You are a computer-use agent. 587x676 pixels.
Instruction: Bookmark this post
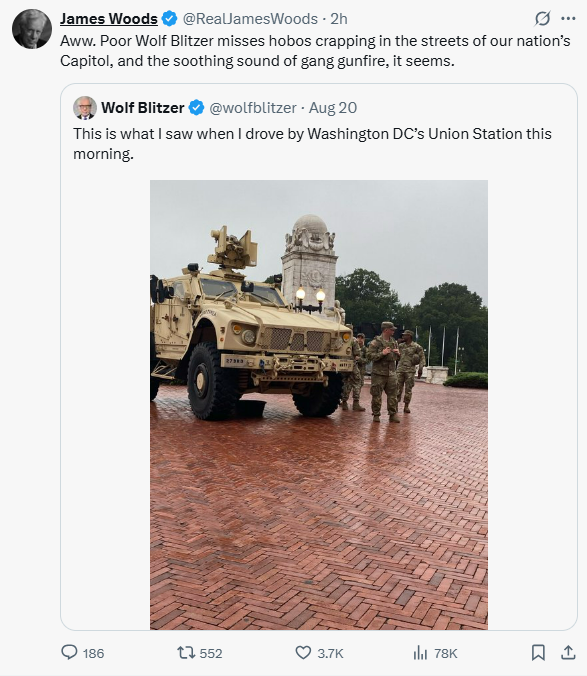coord(538,653)
